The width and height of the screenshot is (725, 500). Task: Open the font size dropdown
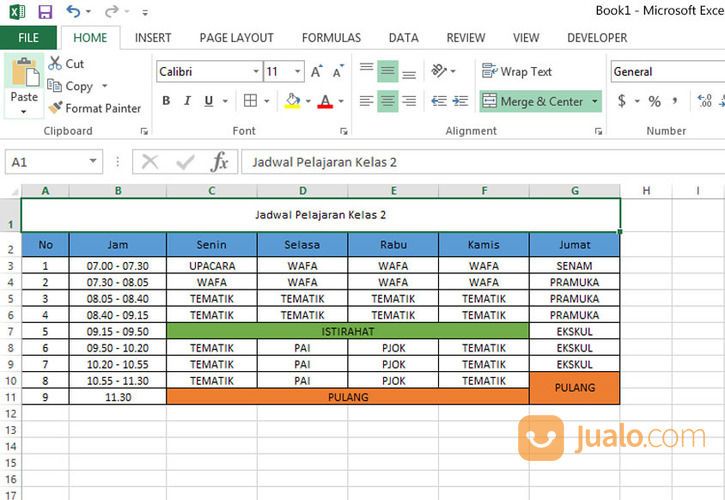[x=298, y=72]
